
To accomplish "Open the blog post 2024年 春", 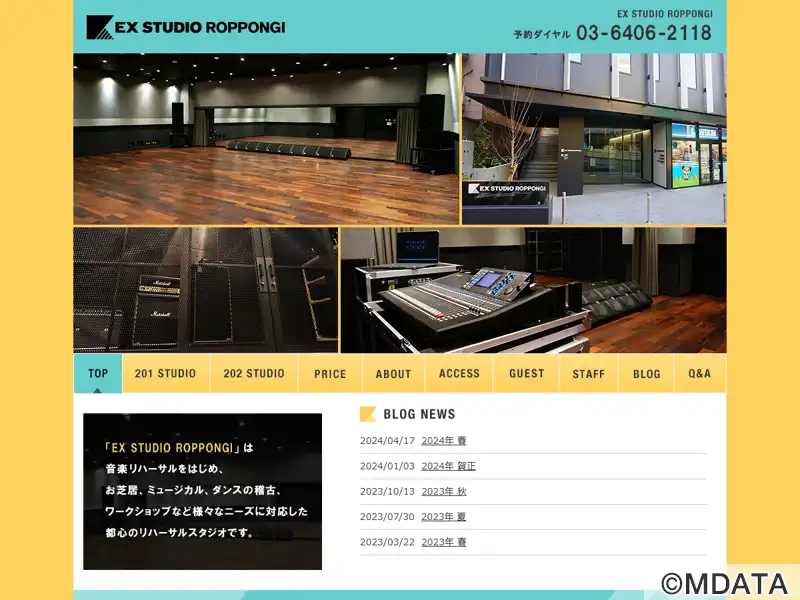I will [444, 441].
